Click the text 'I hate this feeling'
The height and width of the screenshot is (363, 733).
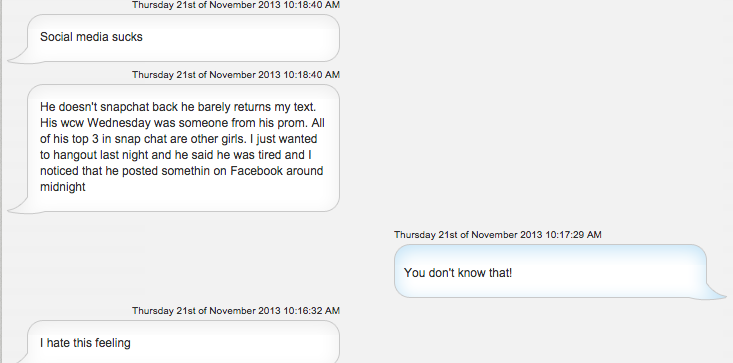click(x=85, y=343)
